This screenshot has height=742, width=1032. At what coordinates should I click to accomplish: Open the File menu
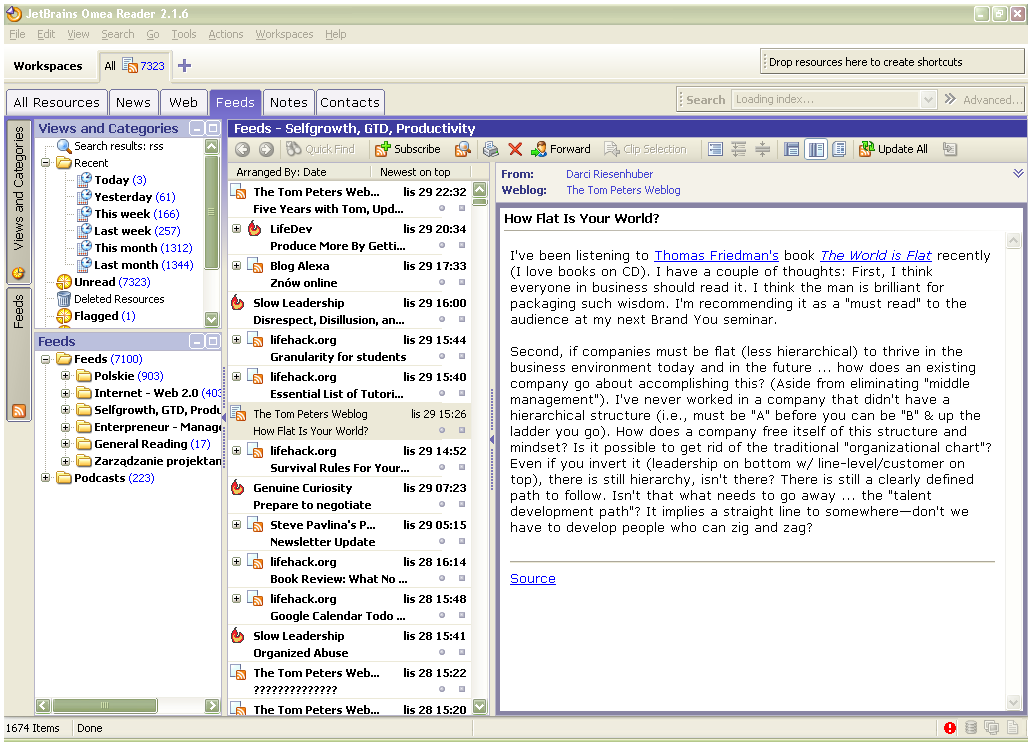click(x=17, y=34)
